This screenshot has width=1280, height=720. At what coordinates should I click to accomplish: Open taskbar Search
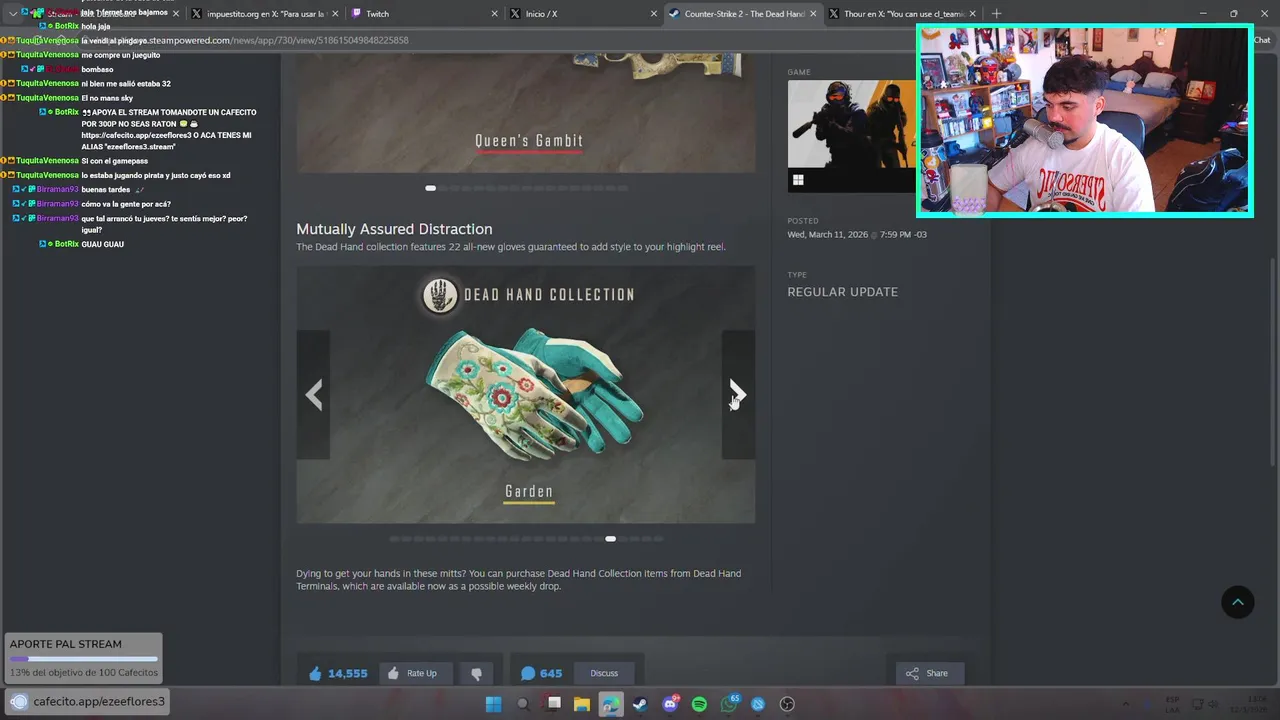pos(523,704)
